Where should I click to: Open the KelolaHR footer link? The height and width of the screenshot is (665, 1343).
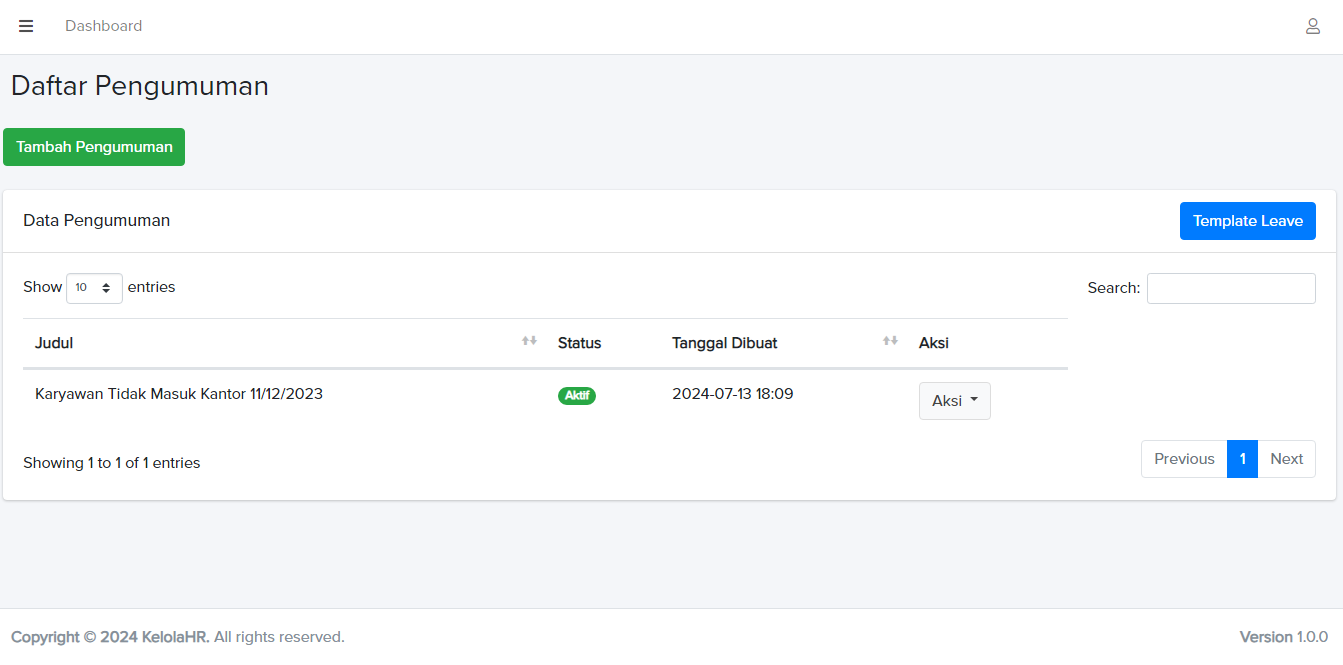(174, 637)
